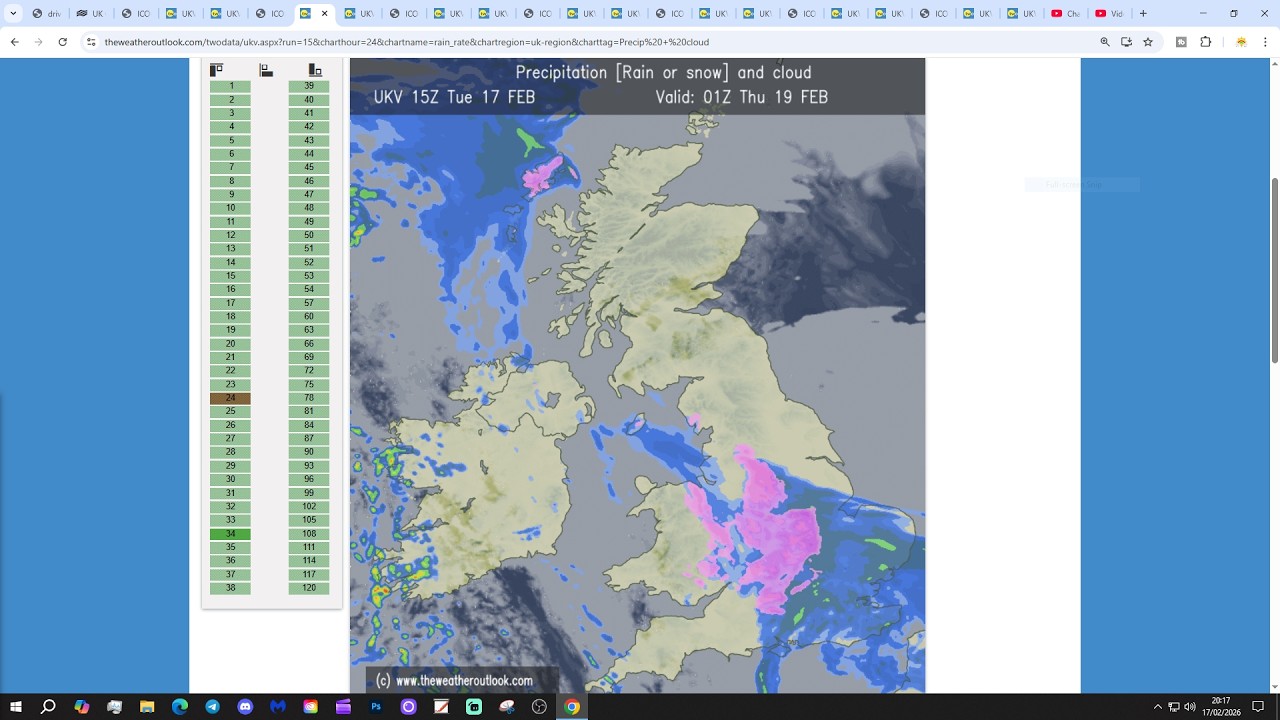This screenshot has height=720, width=1280.
Task: Open Photoshop from the taskbar
Action: 376,707
